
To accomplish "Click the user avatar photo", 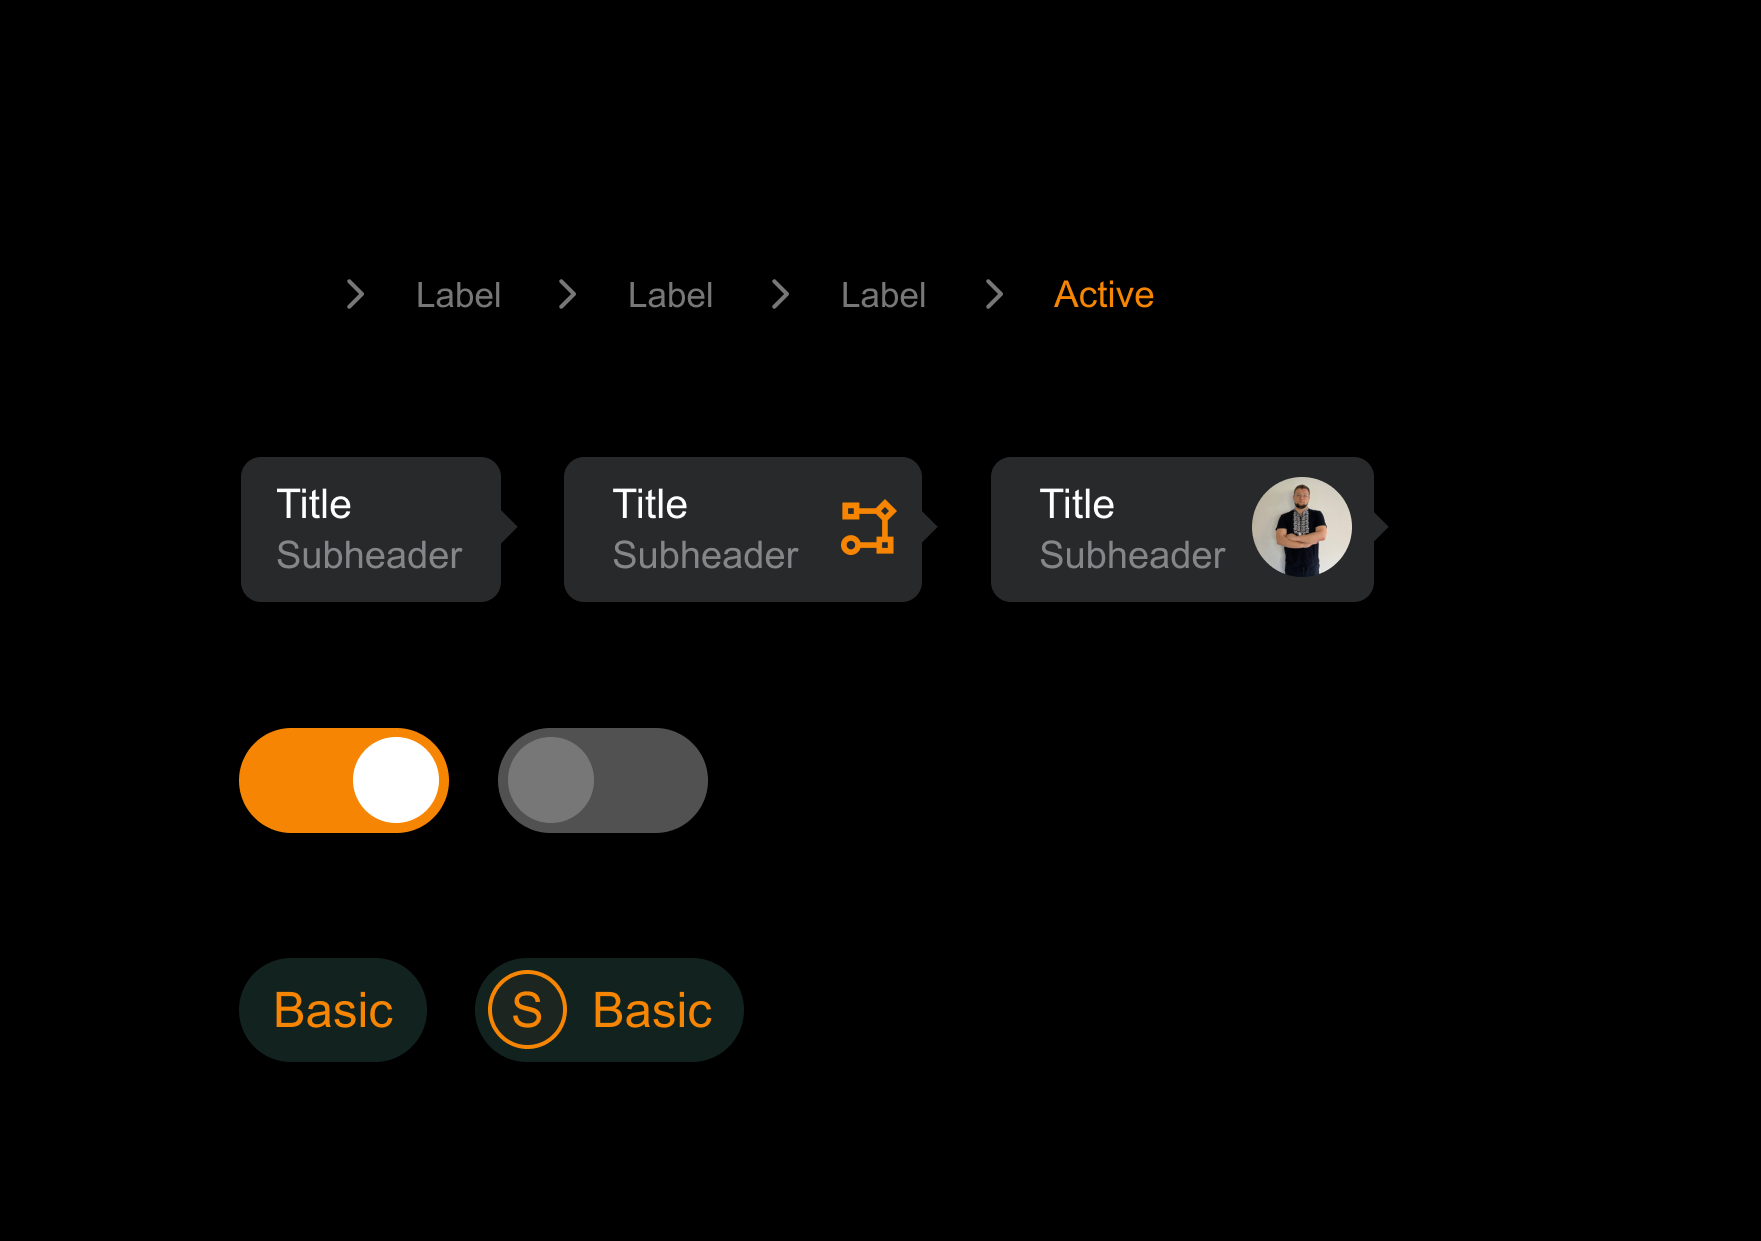I will coord(1301,527).
